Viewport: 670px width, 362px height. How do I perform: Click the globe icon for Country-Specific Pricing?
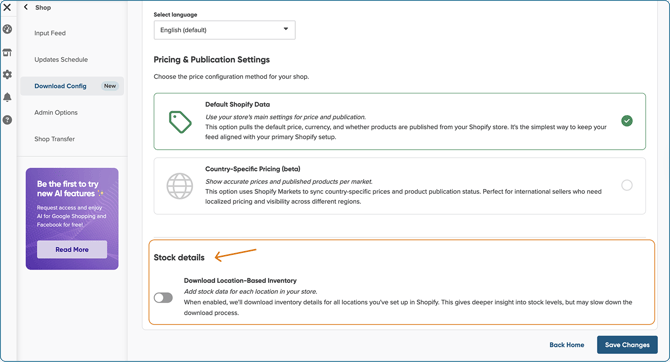(179, 186)
